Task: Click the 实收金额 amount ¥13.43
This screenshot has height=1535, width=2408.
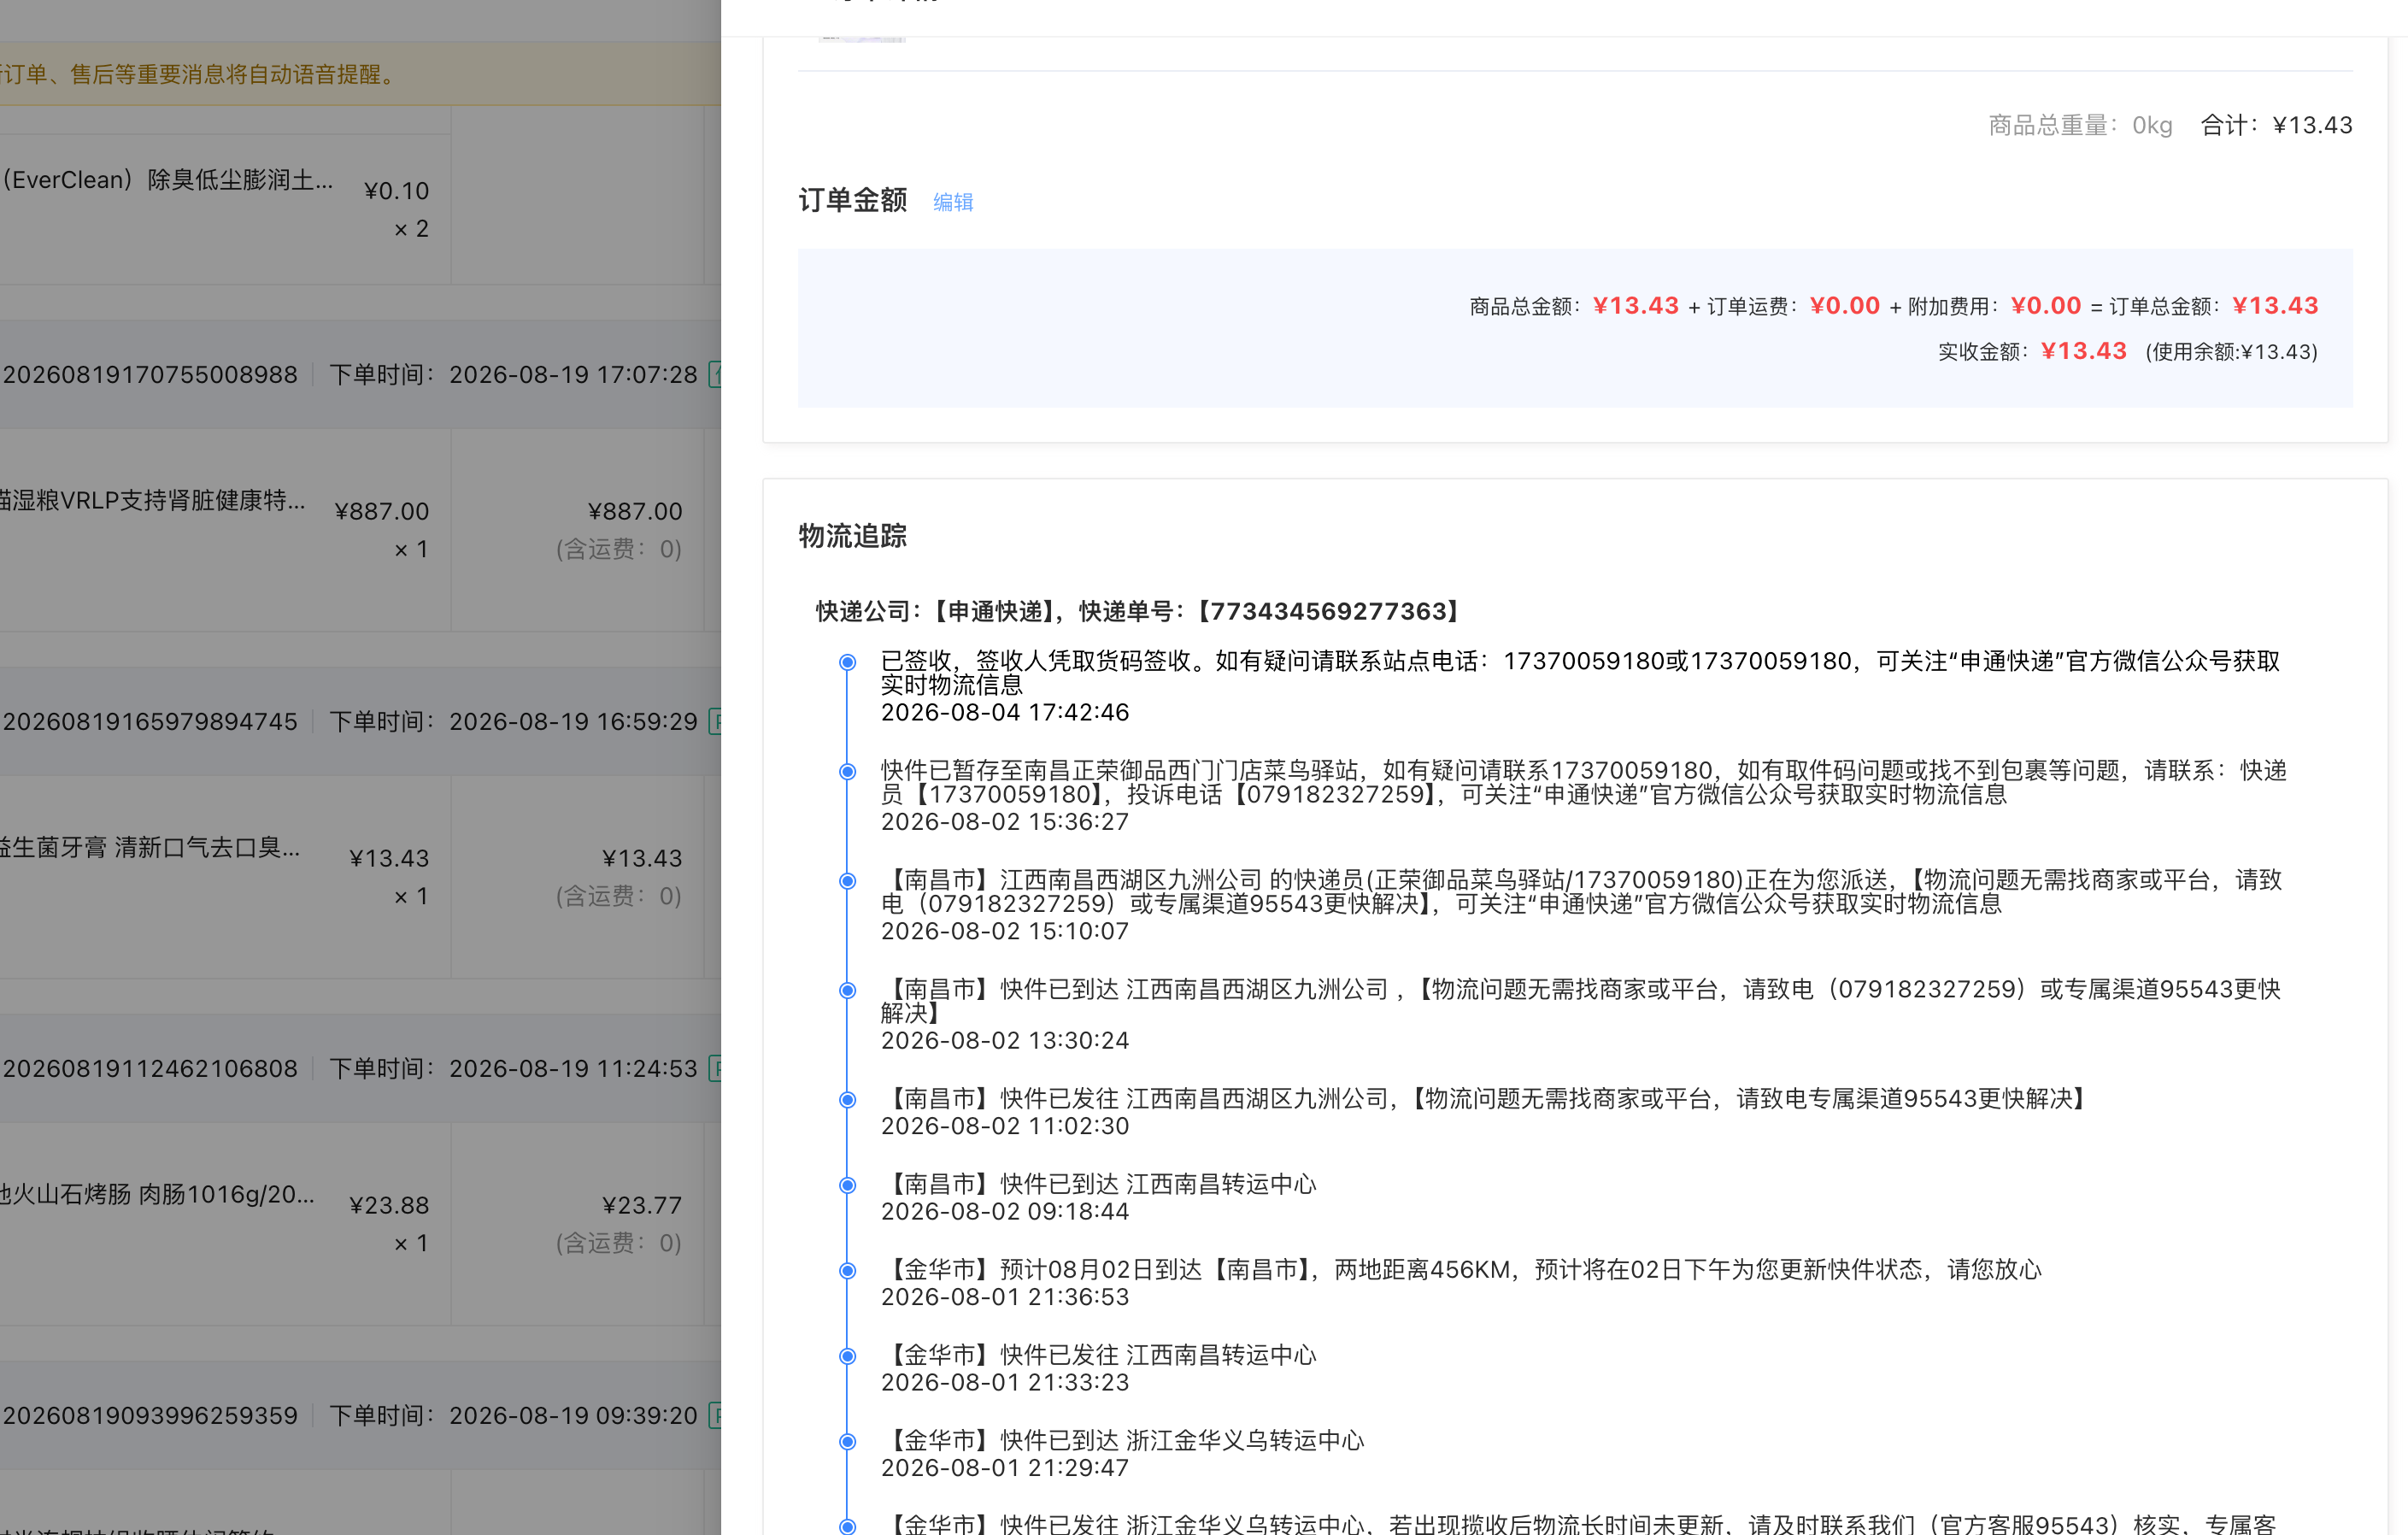Action: (2083, 351)
